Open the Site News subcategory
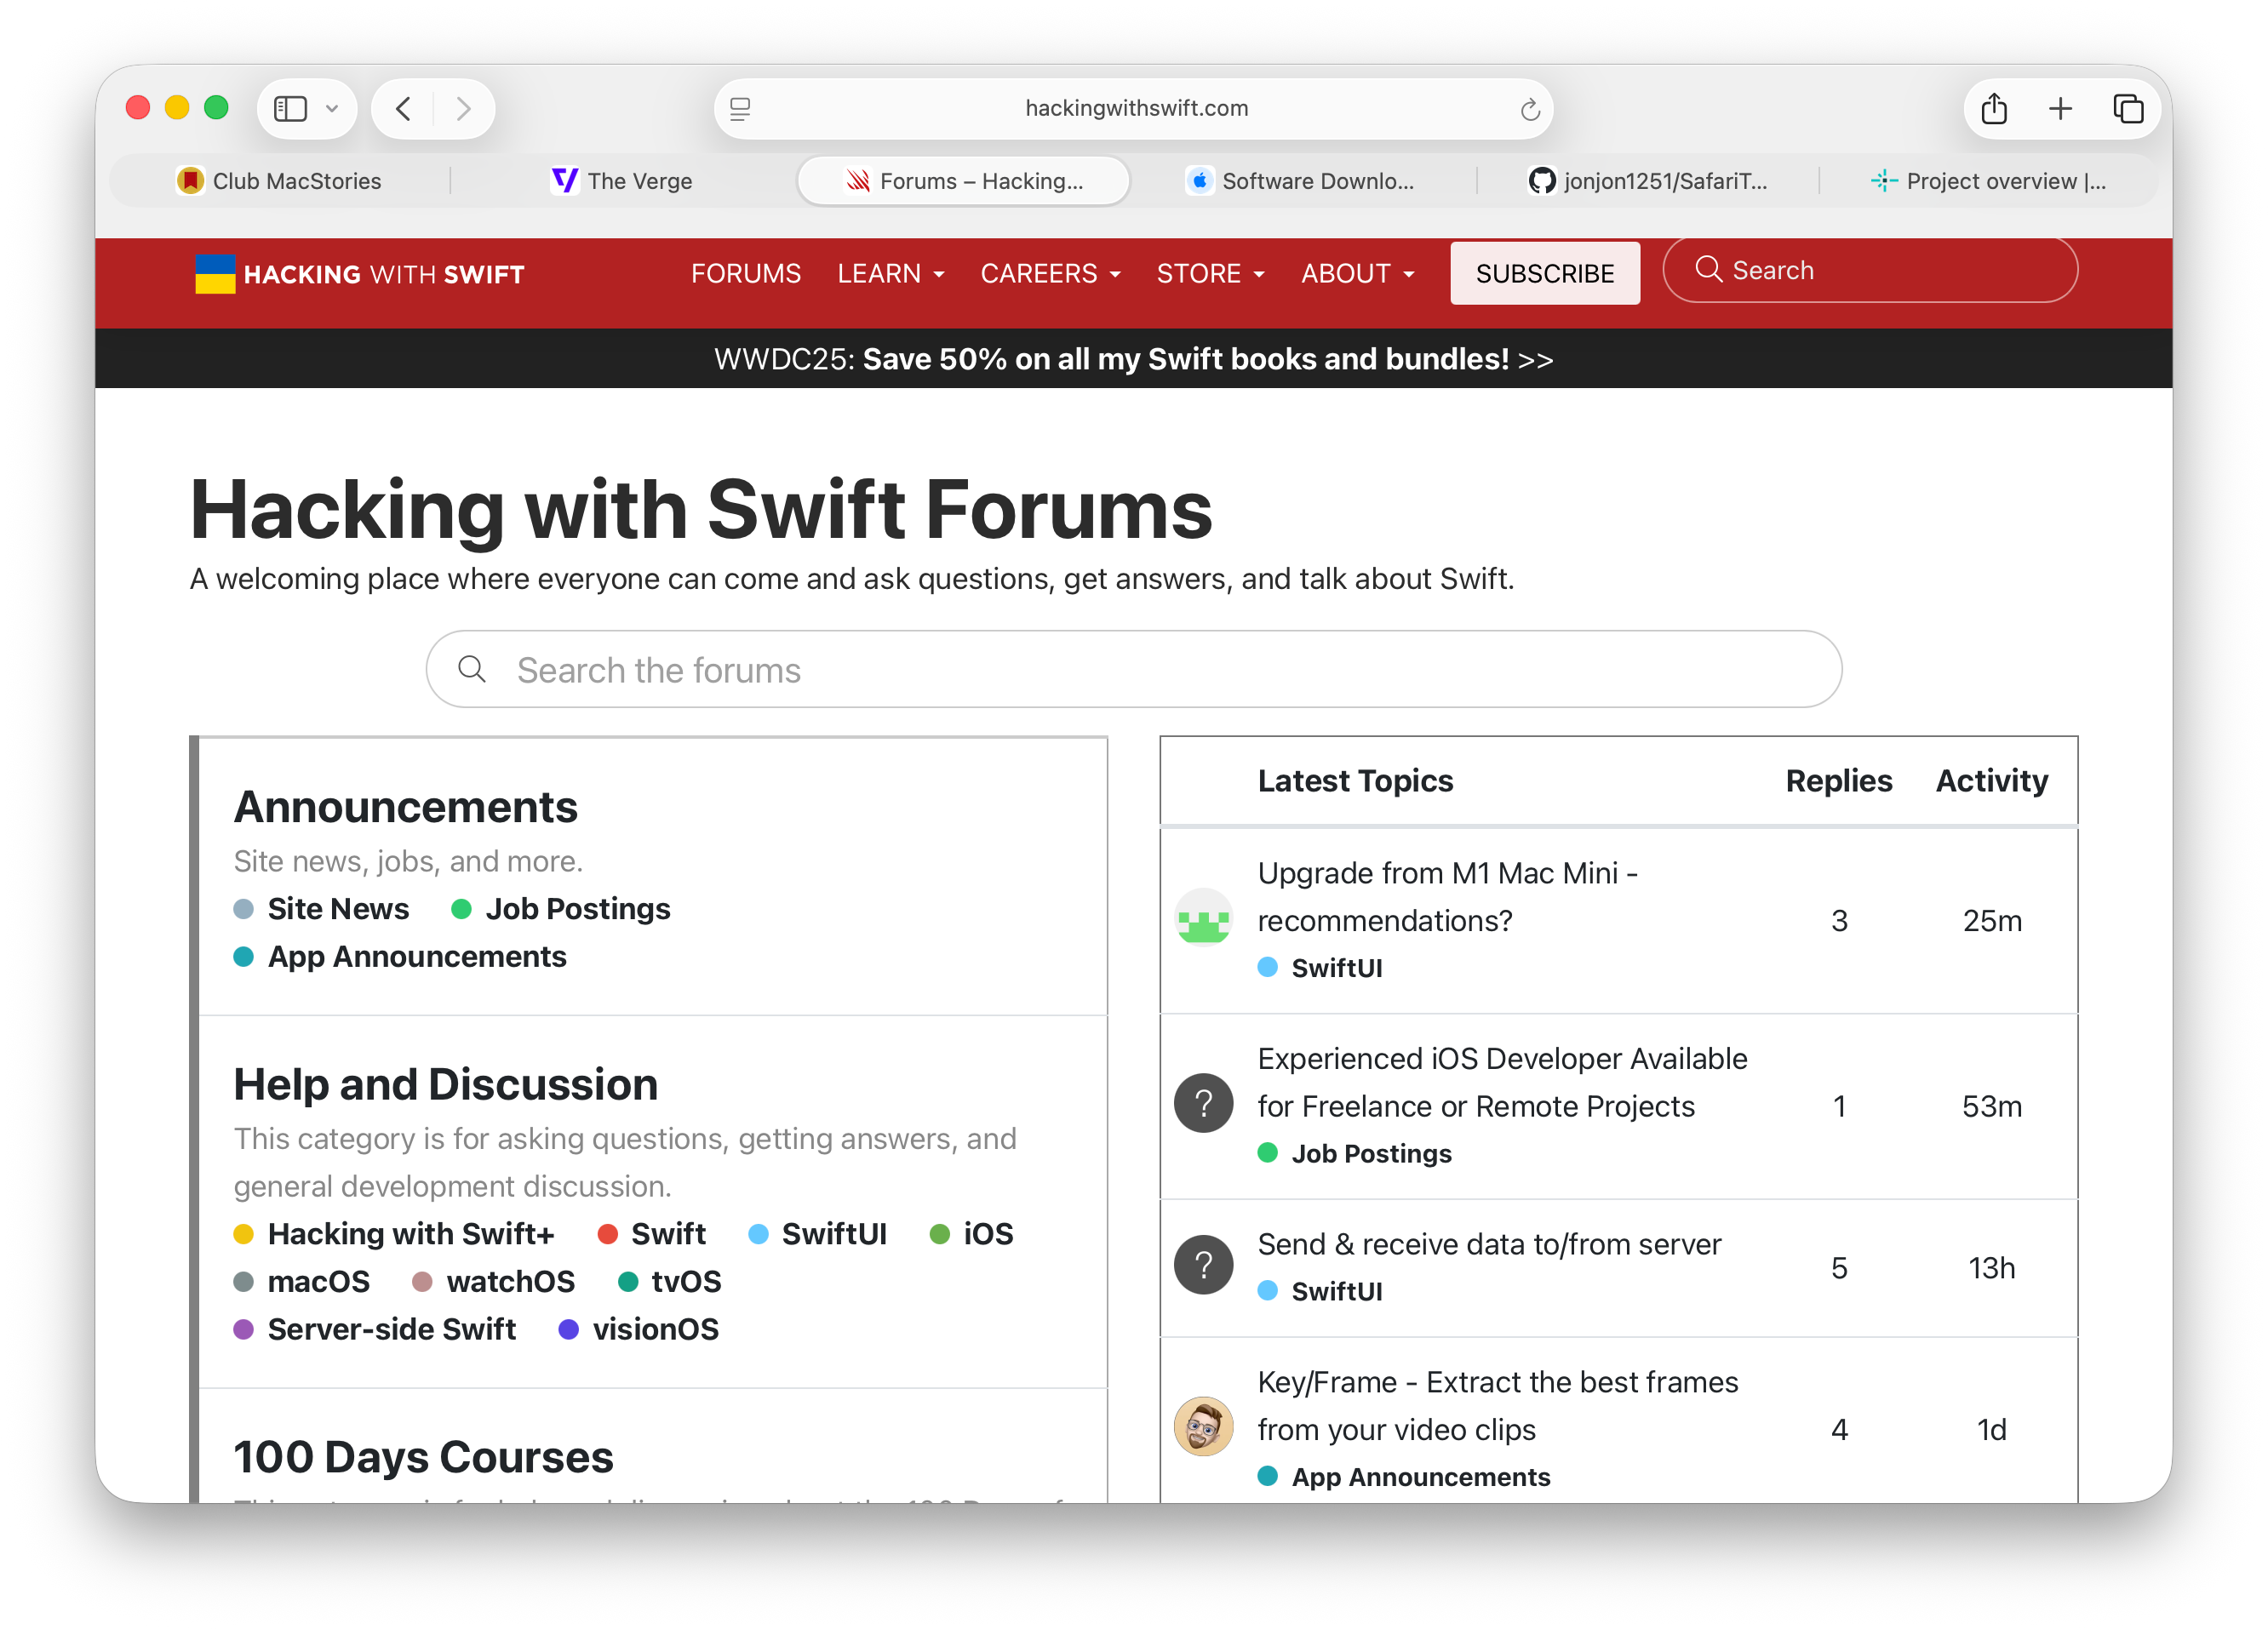 click(x=338, y=908)
